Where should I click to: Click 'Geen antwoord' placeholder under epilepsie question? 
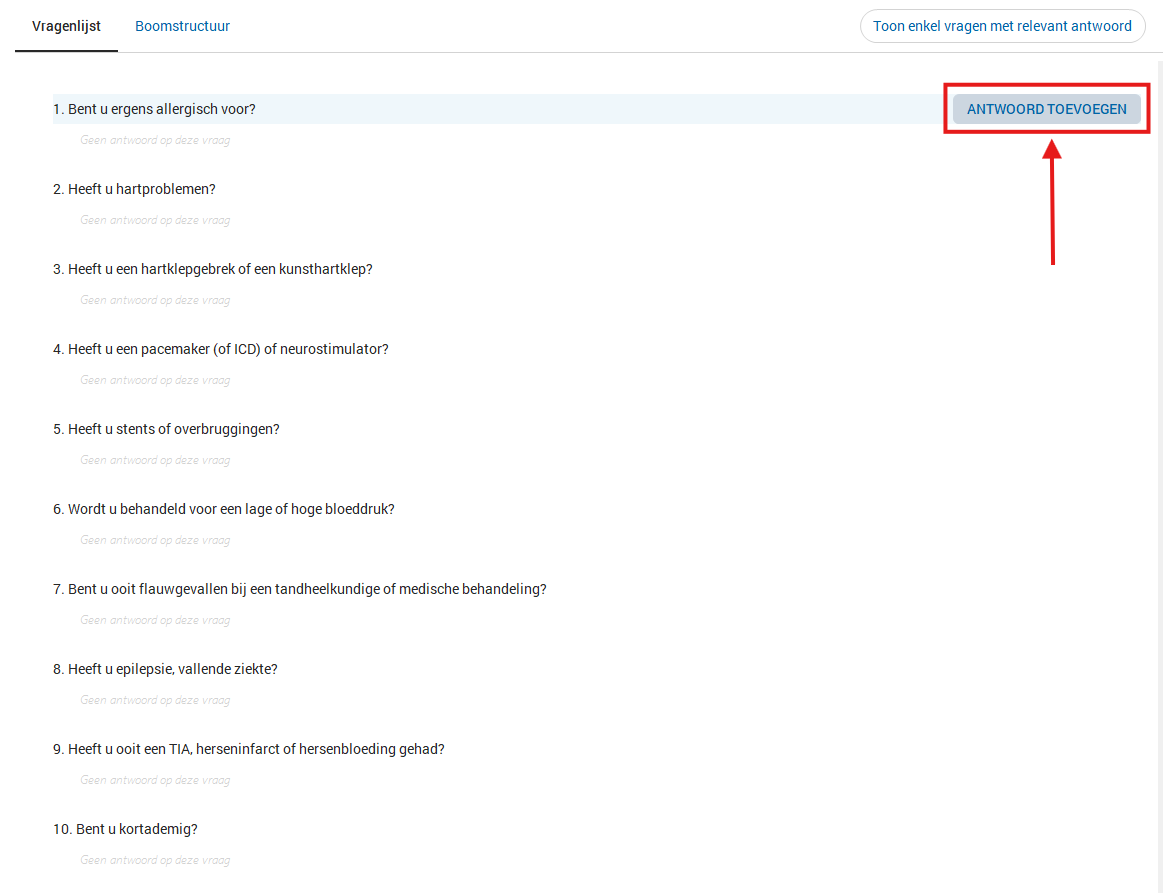(155, 700)
